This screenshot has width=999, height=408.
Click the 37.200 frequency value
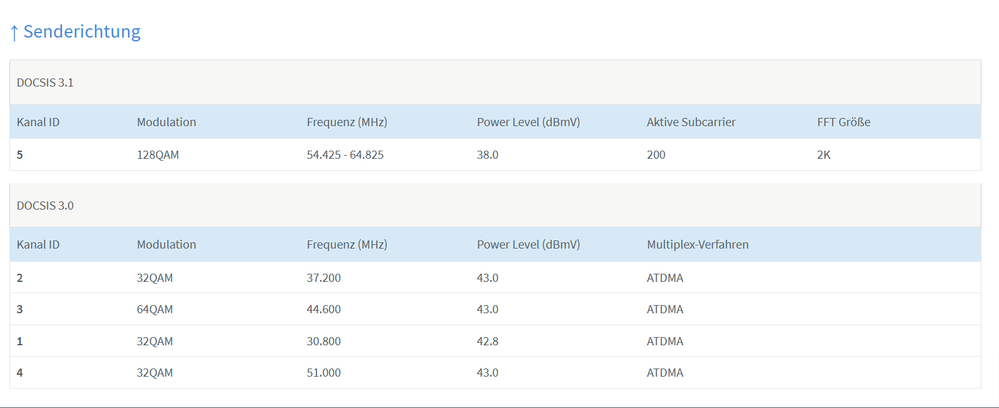click(x=326, y=277)
